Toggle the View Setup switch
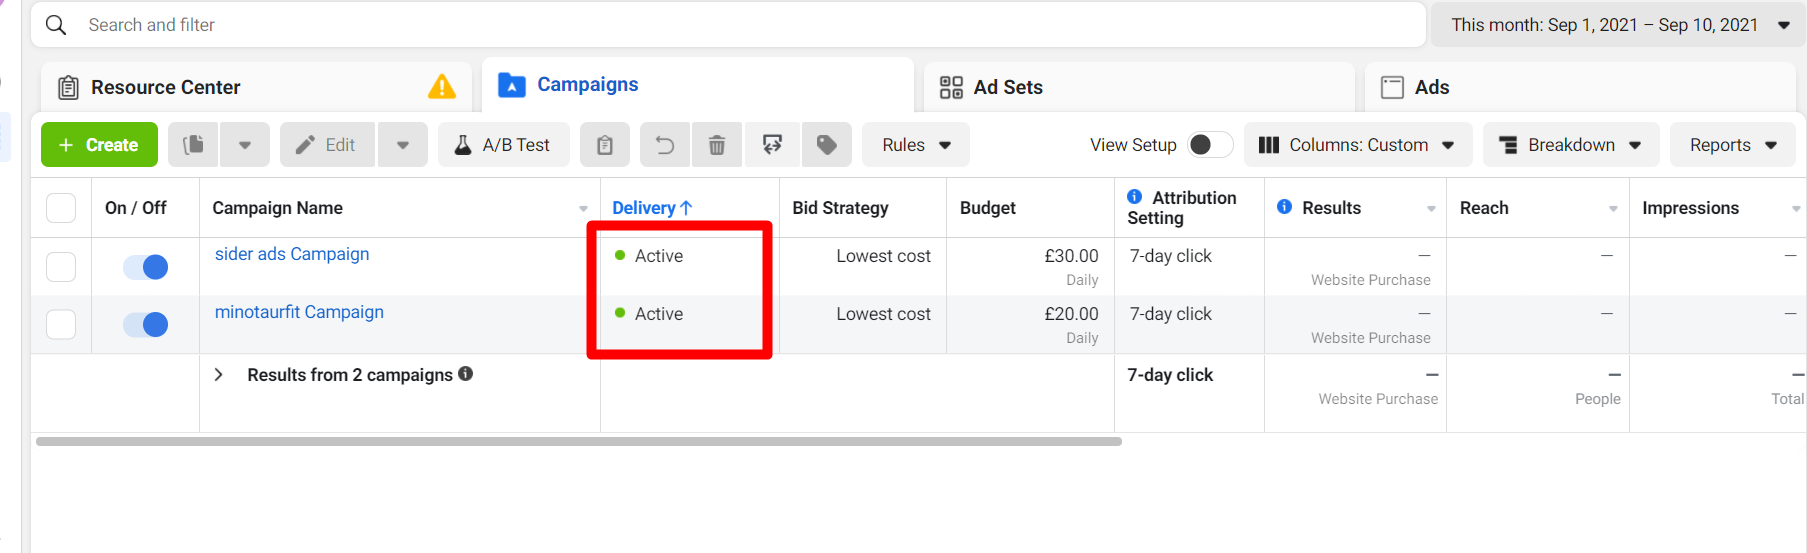Viewport: 1807px width, 553px height. pyautogui.click(x=1209, y=145)
